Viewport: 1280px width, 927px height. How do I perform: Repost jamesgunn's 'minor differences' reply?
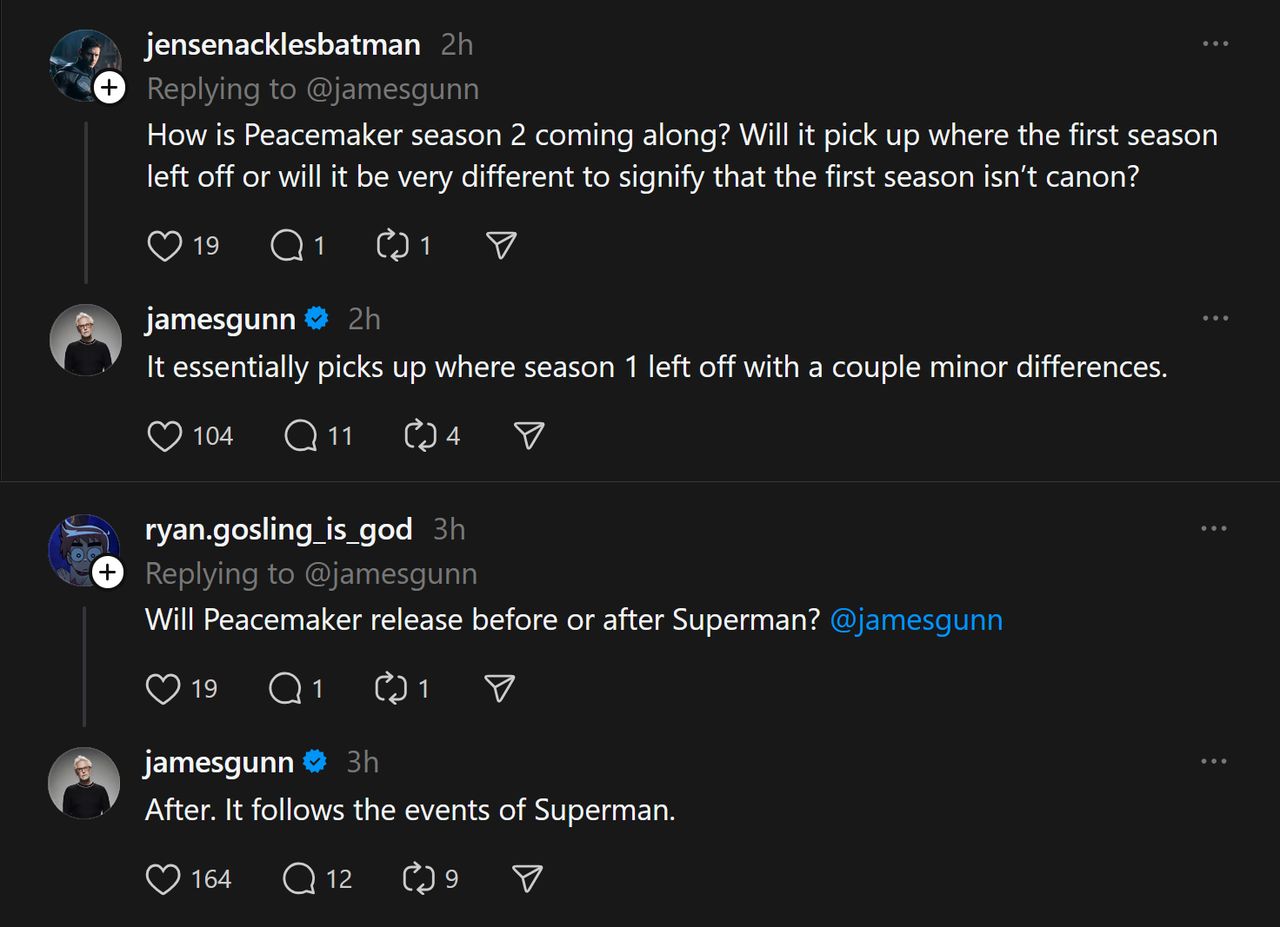coord(420,436)
